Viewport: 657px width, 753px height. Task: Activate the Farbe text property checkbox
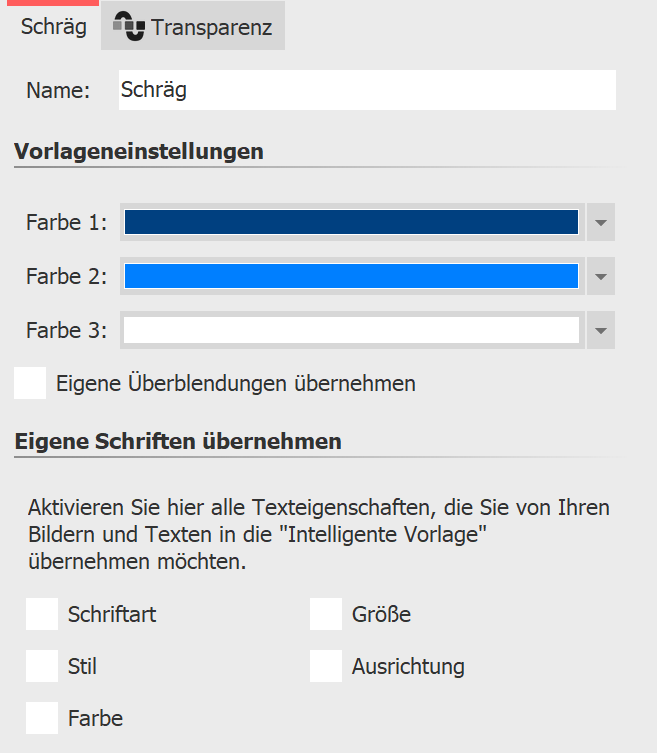[42, 717]
